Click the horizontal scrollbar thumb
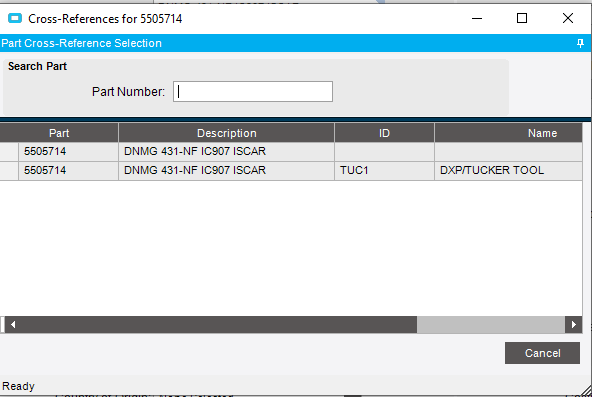Screen dimensions: 592x397 219,325
